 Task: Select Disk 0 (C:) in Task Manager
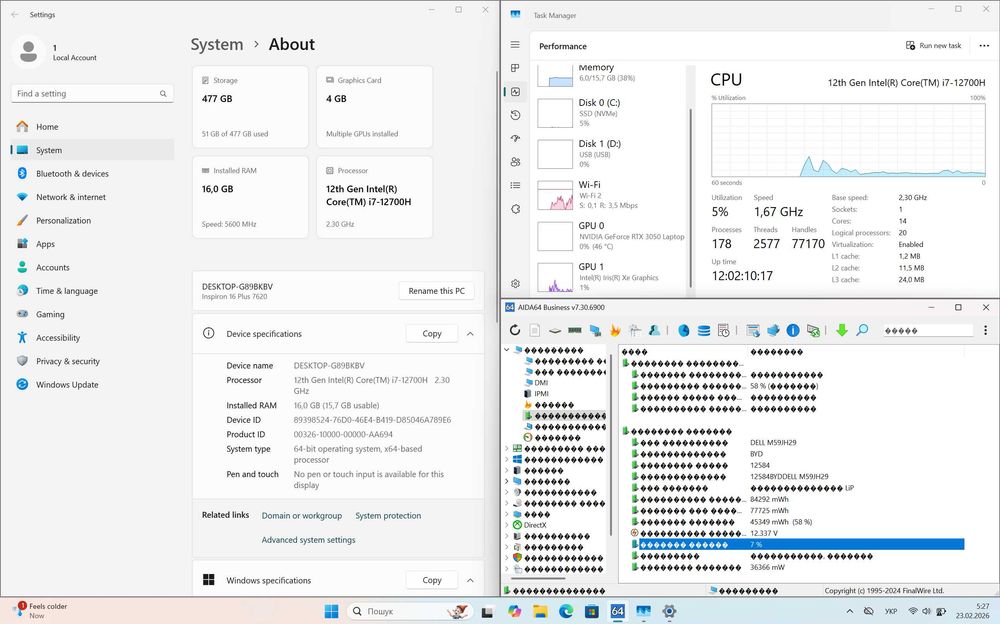[610, 112]
